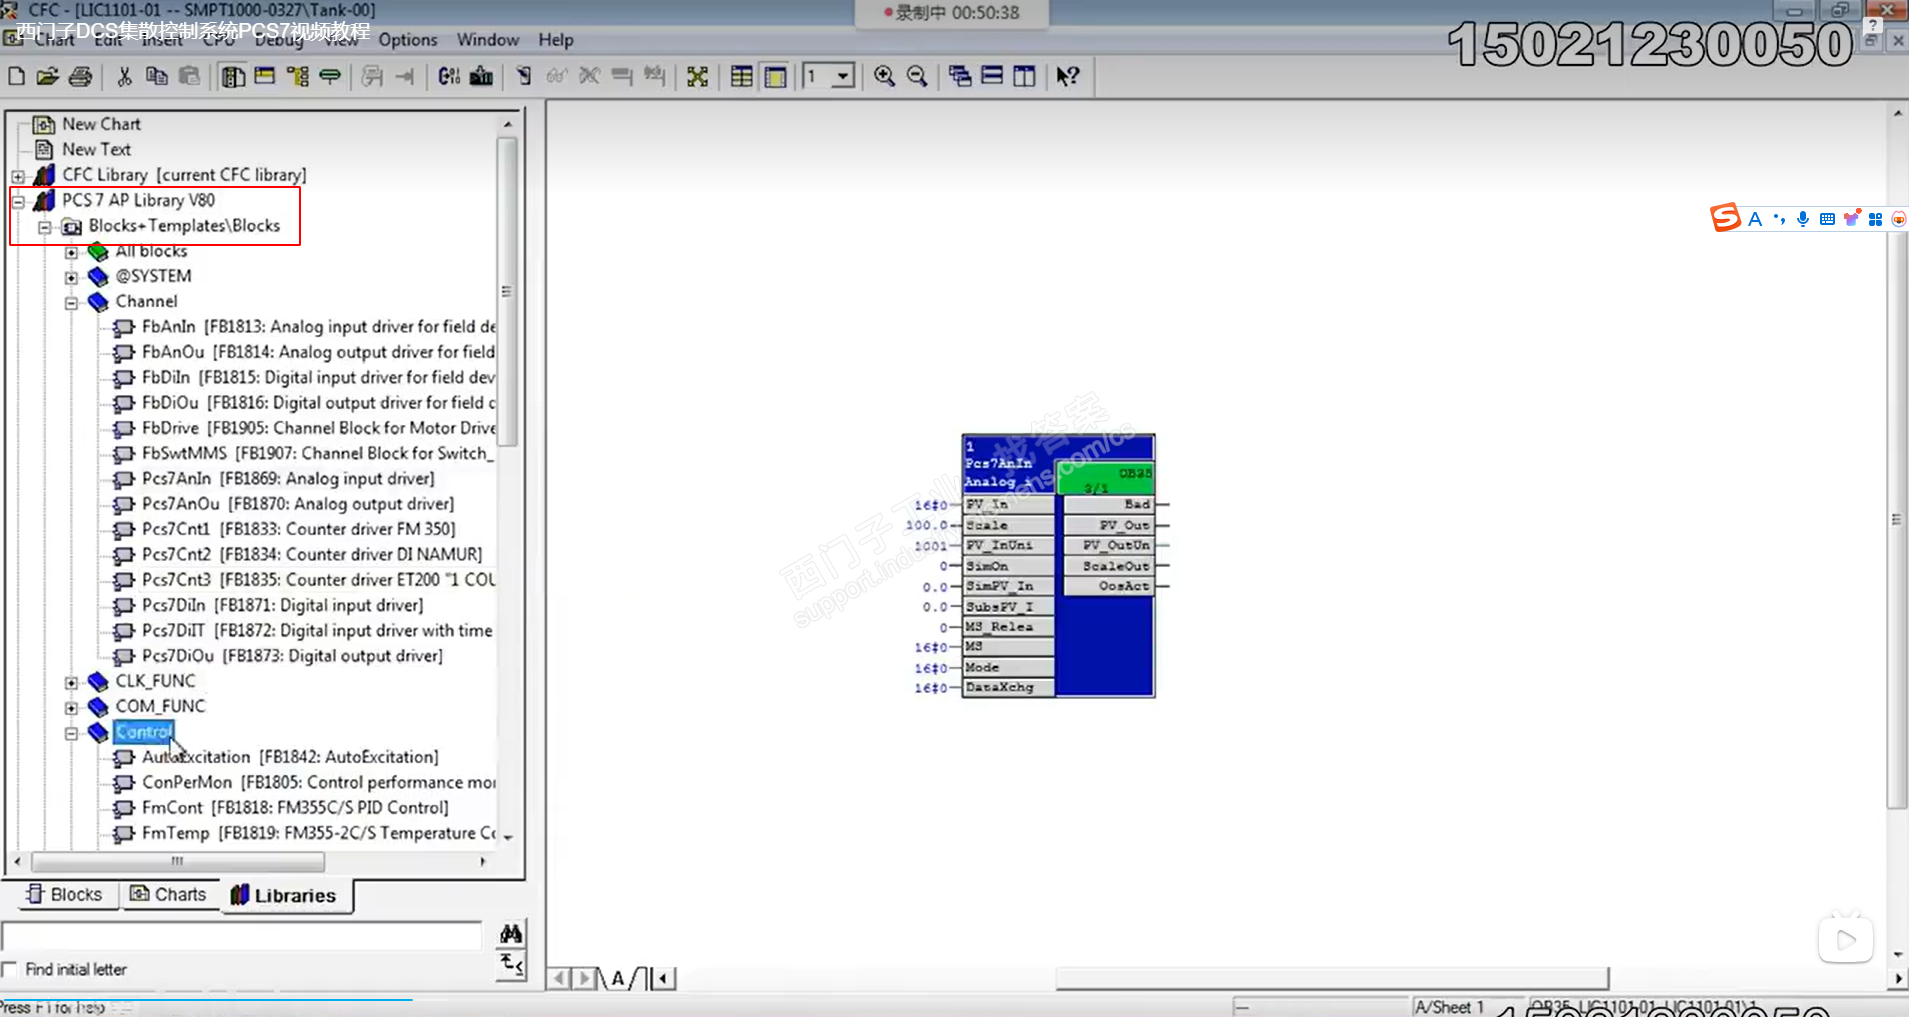Collapse the Channel folder
1909x1017 pixels.
coord(71,303)
